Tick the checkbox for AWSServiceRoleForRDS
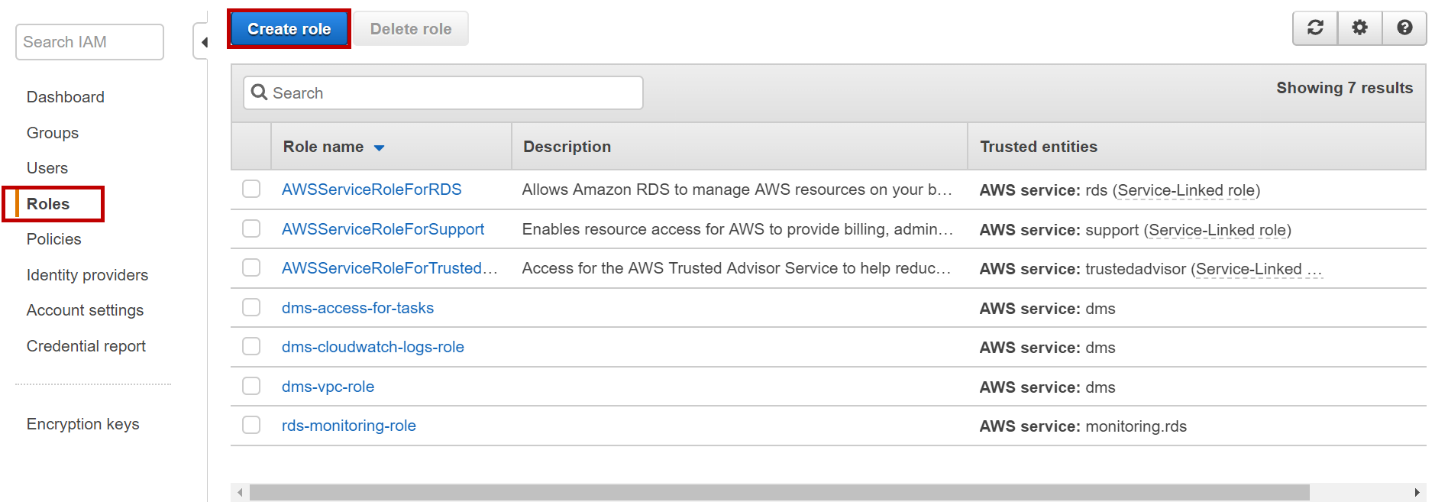 pos(251,189)
